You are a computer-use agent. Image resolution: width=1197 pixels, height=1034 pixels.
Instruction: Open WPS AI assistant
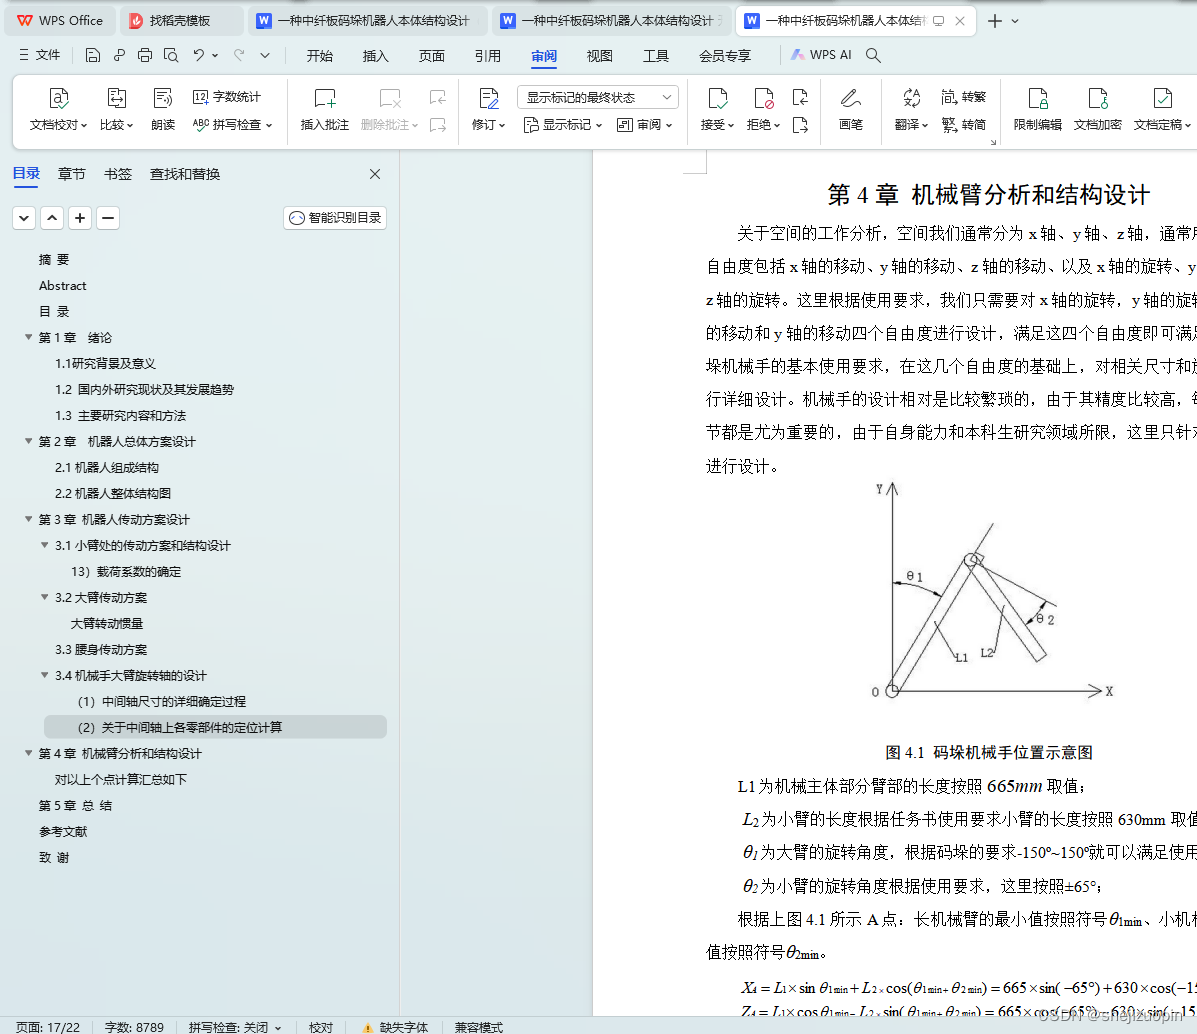(821, 55)
